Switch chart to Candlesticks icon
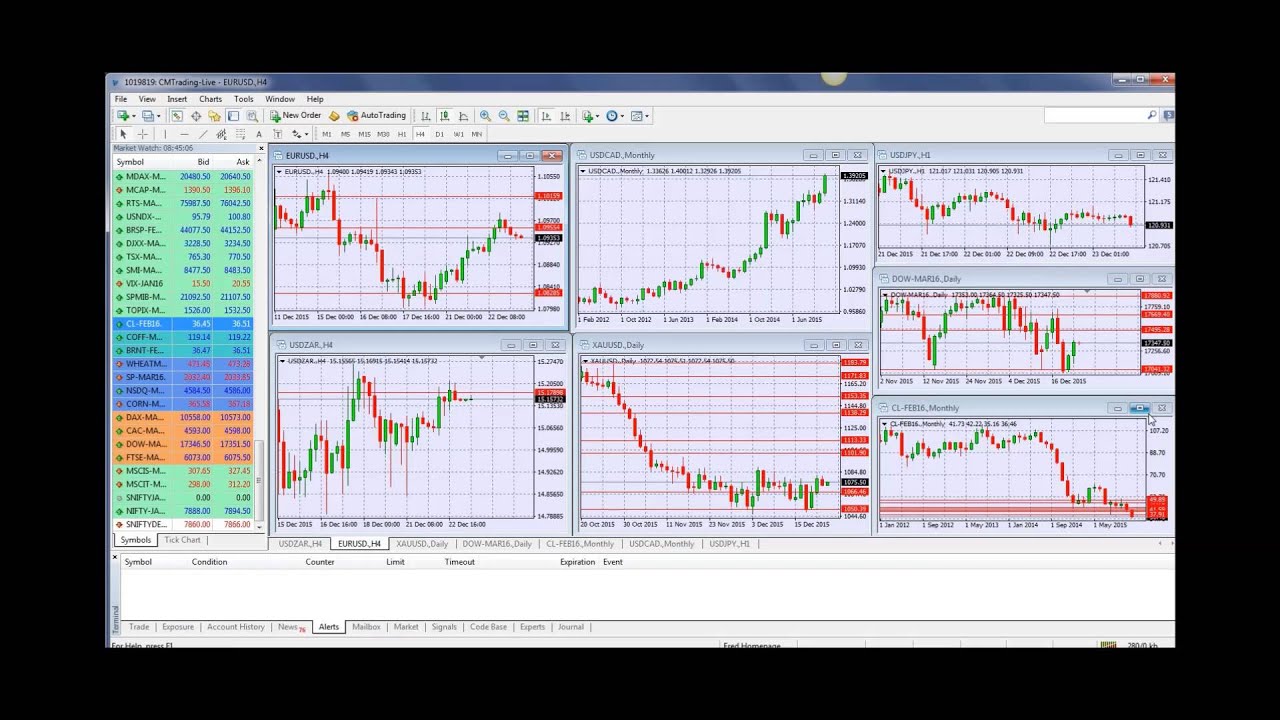Screen dimensions: 1280x720 [444, 116]
